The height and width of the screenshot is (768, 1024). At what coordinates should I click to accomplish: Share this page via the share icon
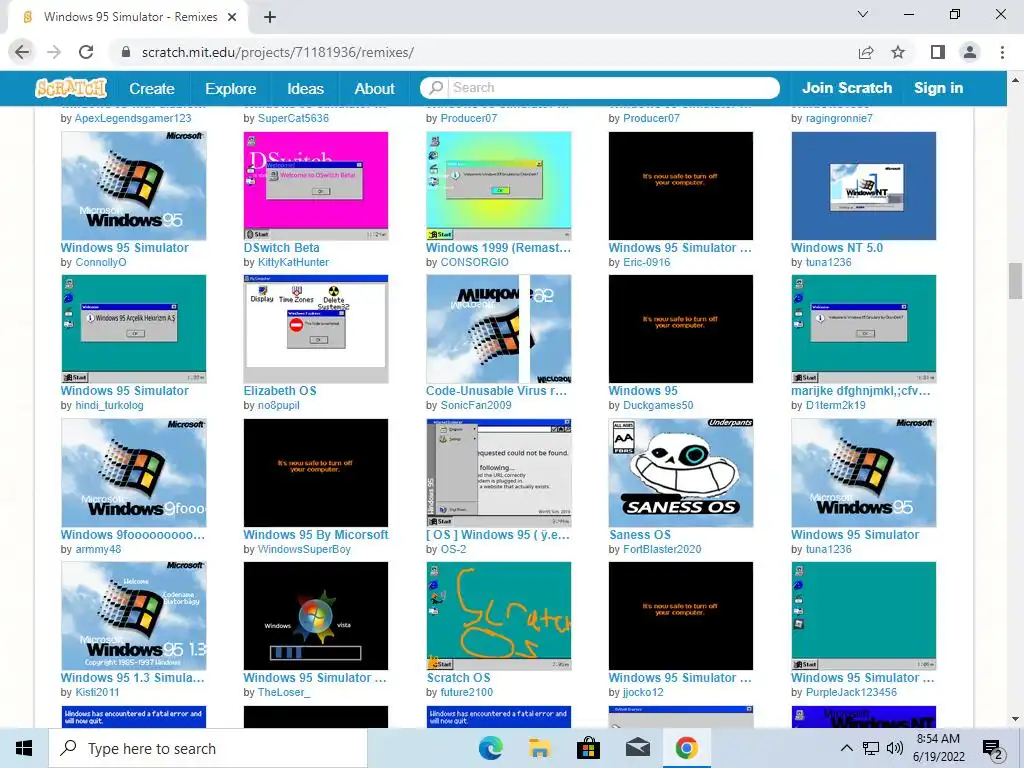[866, 52]
